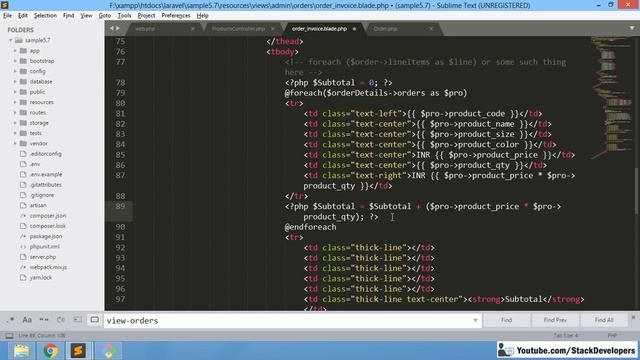Open the Selection menu
Image resolution: width=640 pixels, height=360 pixels.
click(x=45, y=16)
